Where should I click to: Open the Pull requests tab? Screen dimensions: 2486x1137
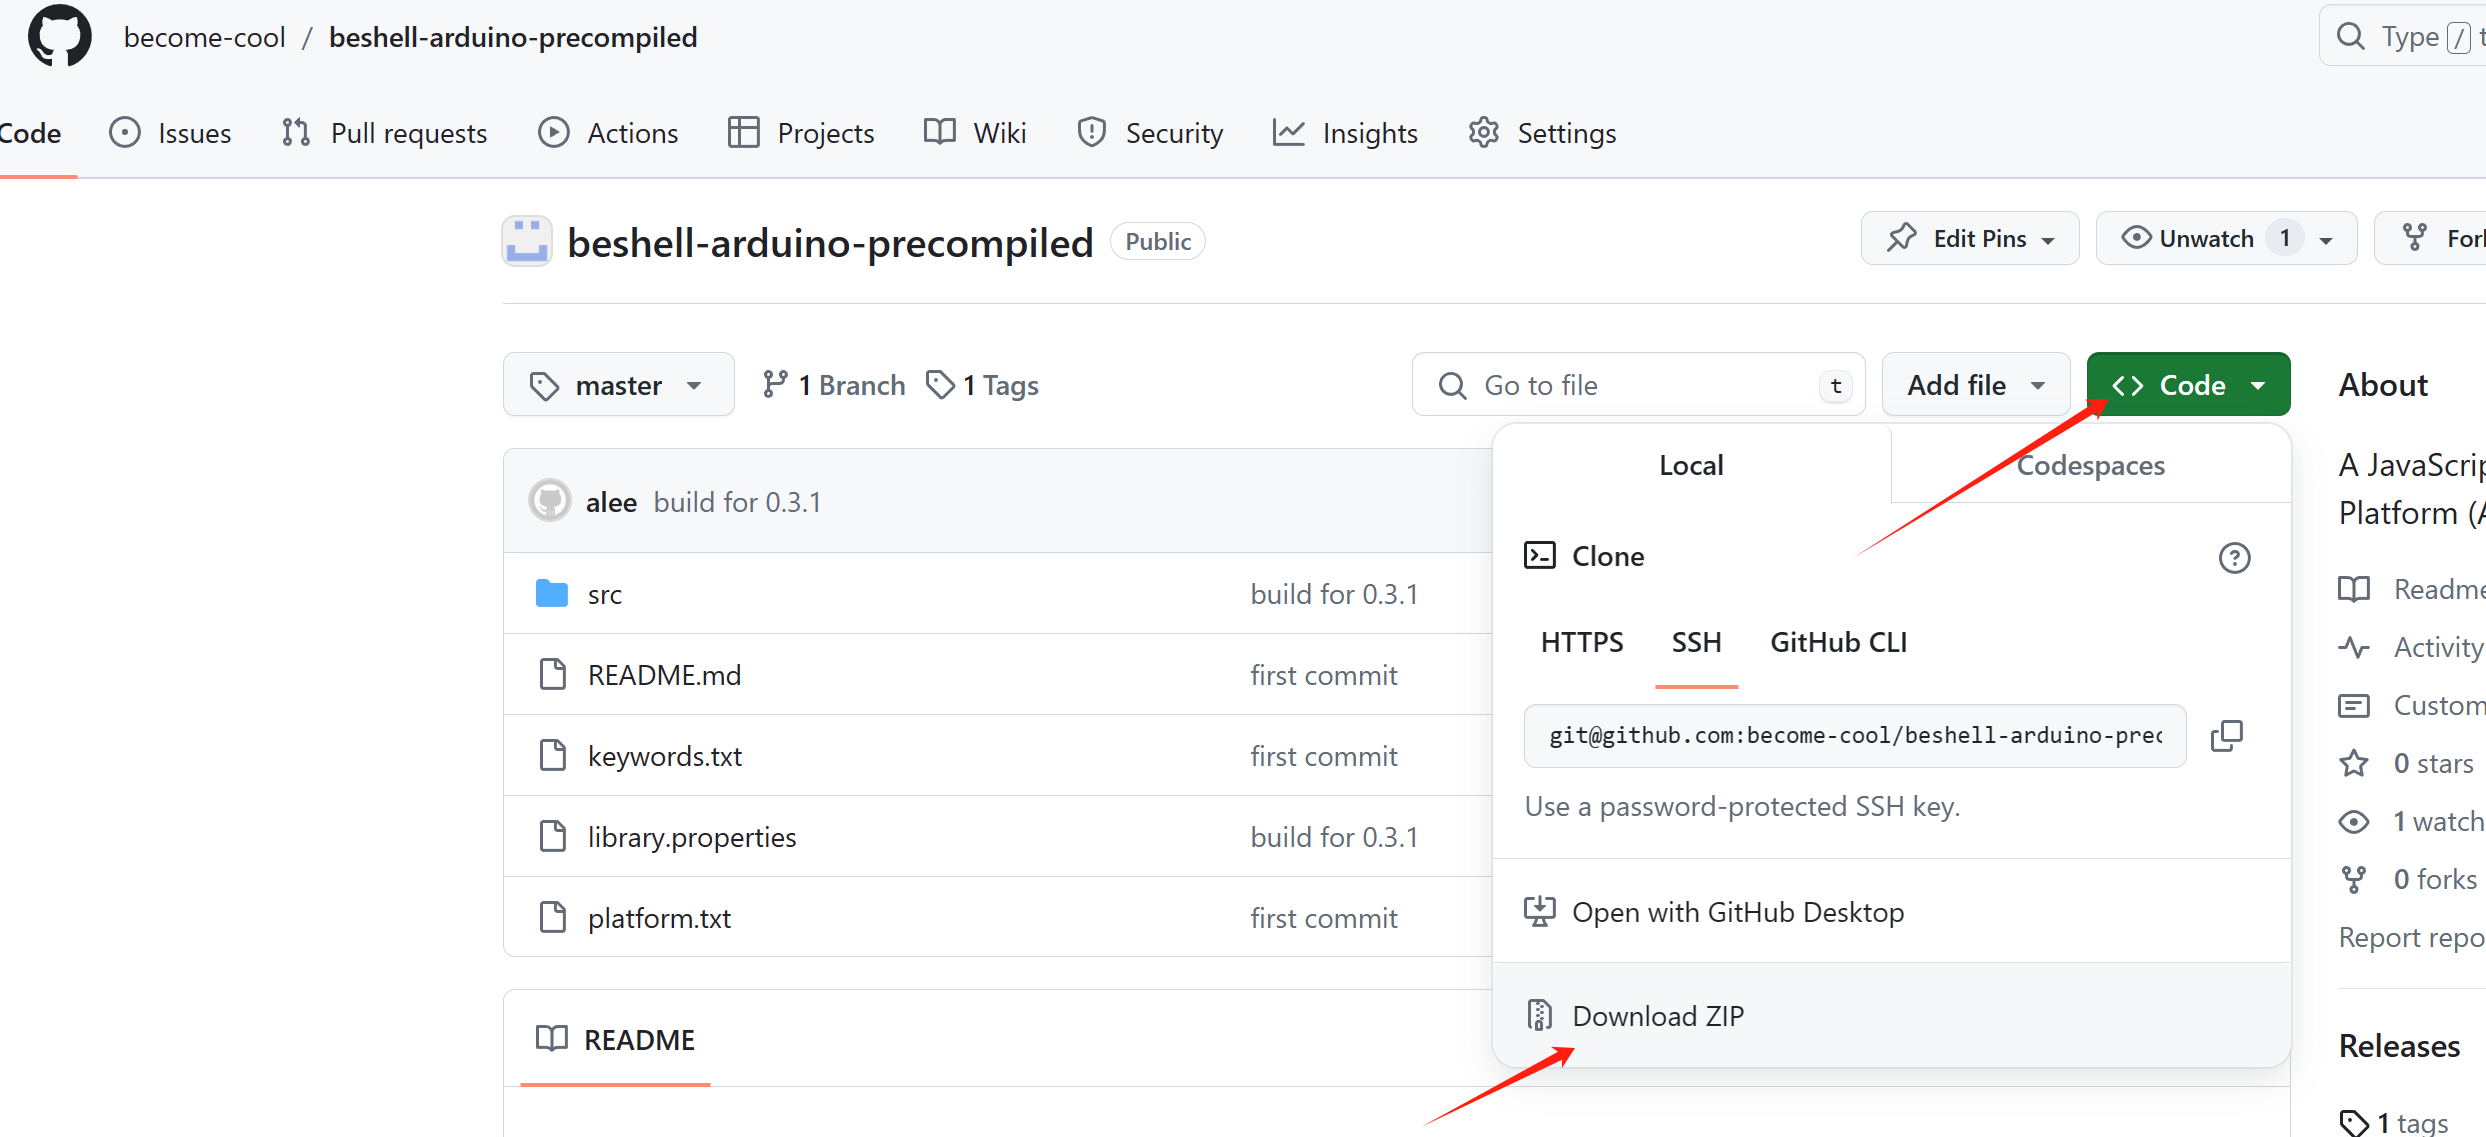(x=384, y=133)
